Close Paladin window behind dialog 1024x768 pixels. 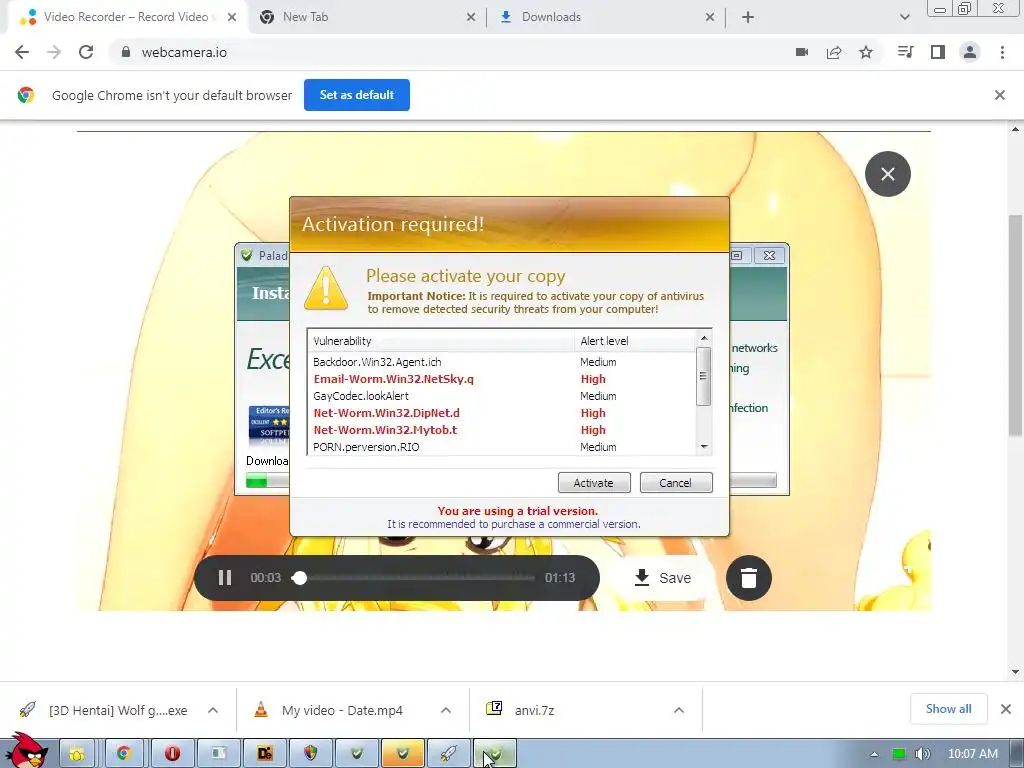pos(769,255)
